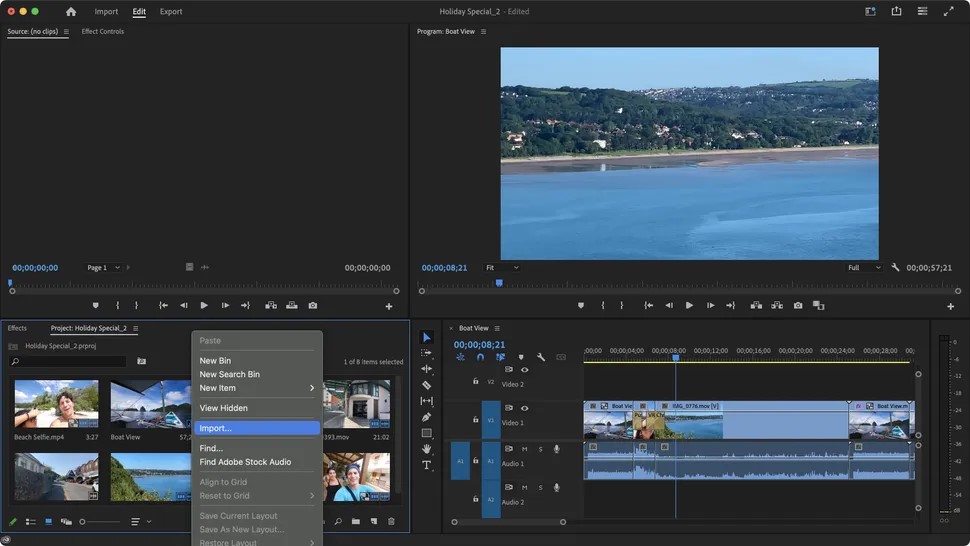Switch to the Effects panel tab

tap(17, 328)
